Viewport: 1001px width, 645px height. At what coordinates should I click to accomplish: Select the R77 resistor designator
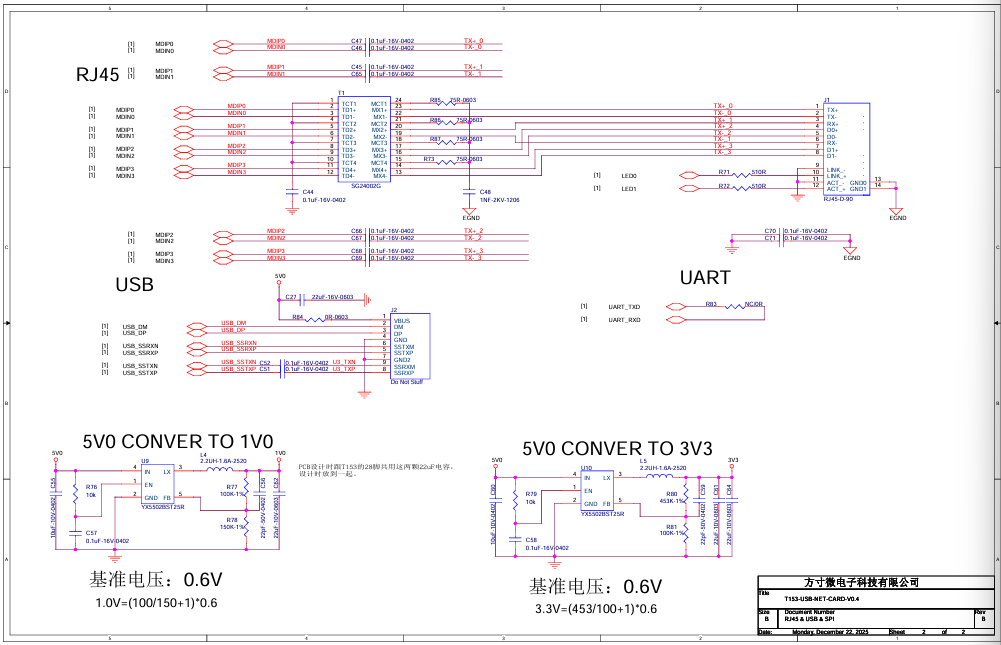click(232, 487)
